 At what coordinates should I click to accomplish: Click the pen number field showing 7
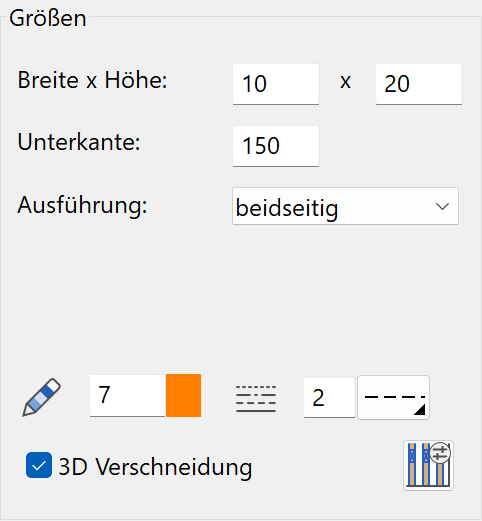tap(127, 395)
